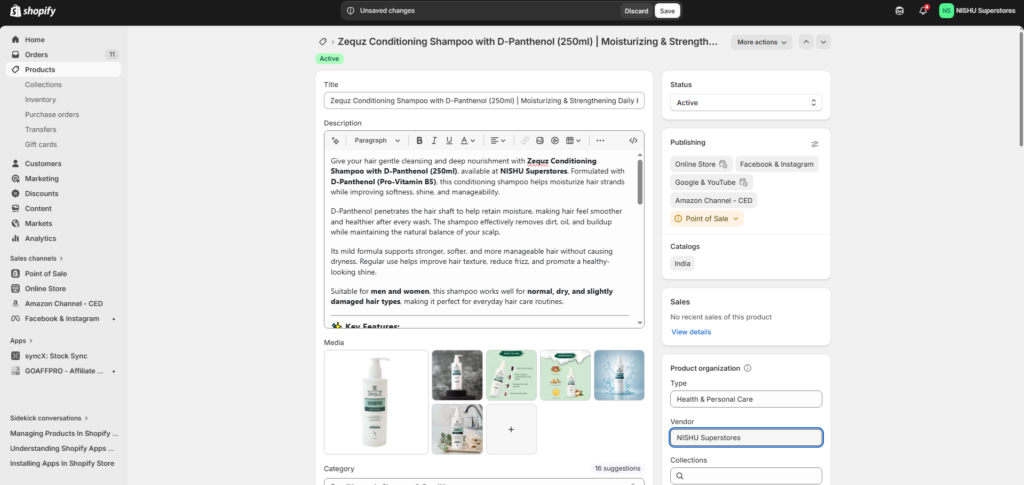Open GOAFFPRO - Affiliate app
This screenshot has height=485, width=1024.
pos(64,371)
